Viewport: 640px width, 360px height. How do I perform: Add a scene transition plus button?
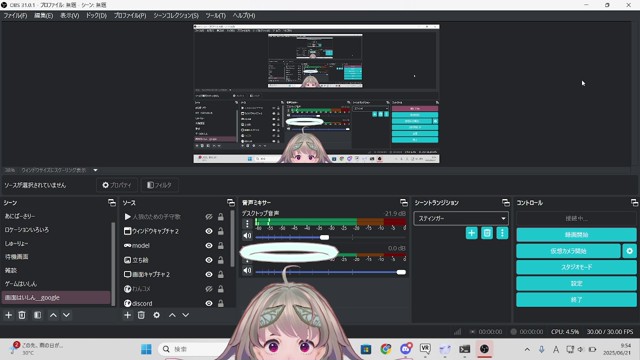click(471, 233)
